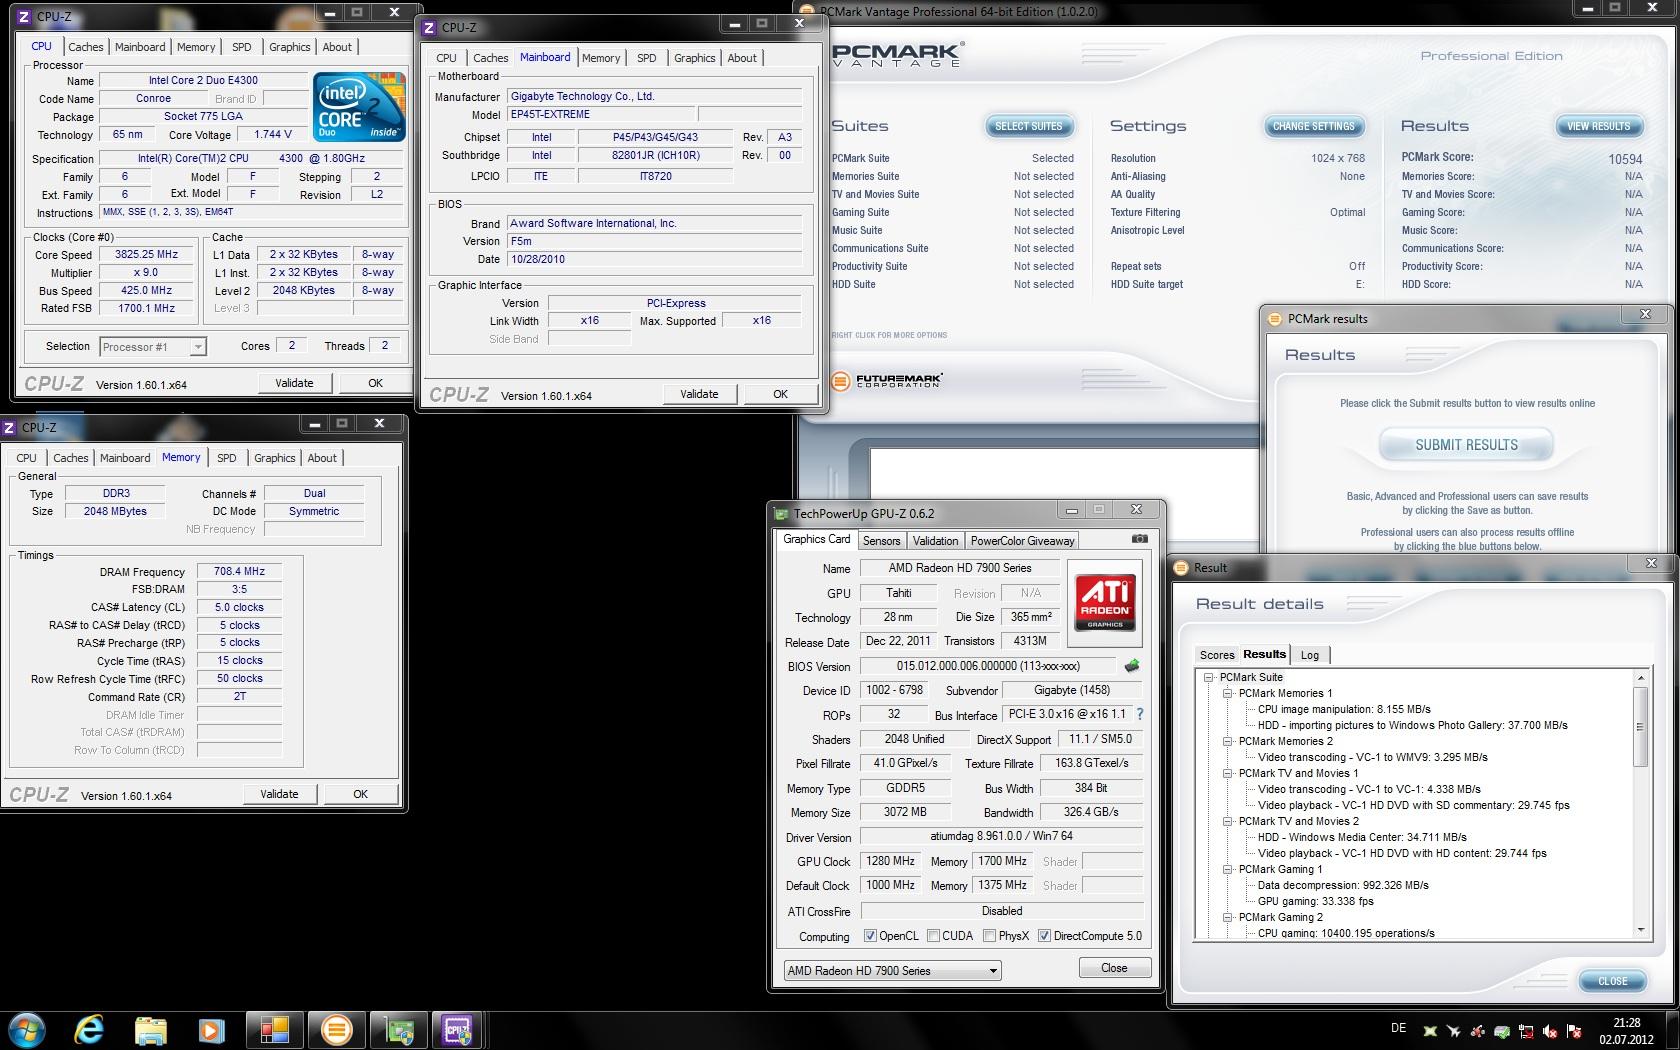Click Validate in the CPU-Z Memory window
1680x1050 pixels.
pos(279,794)
